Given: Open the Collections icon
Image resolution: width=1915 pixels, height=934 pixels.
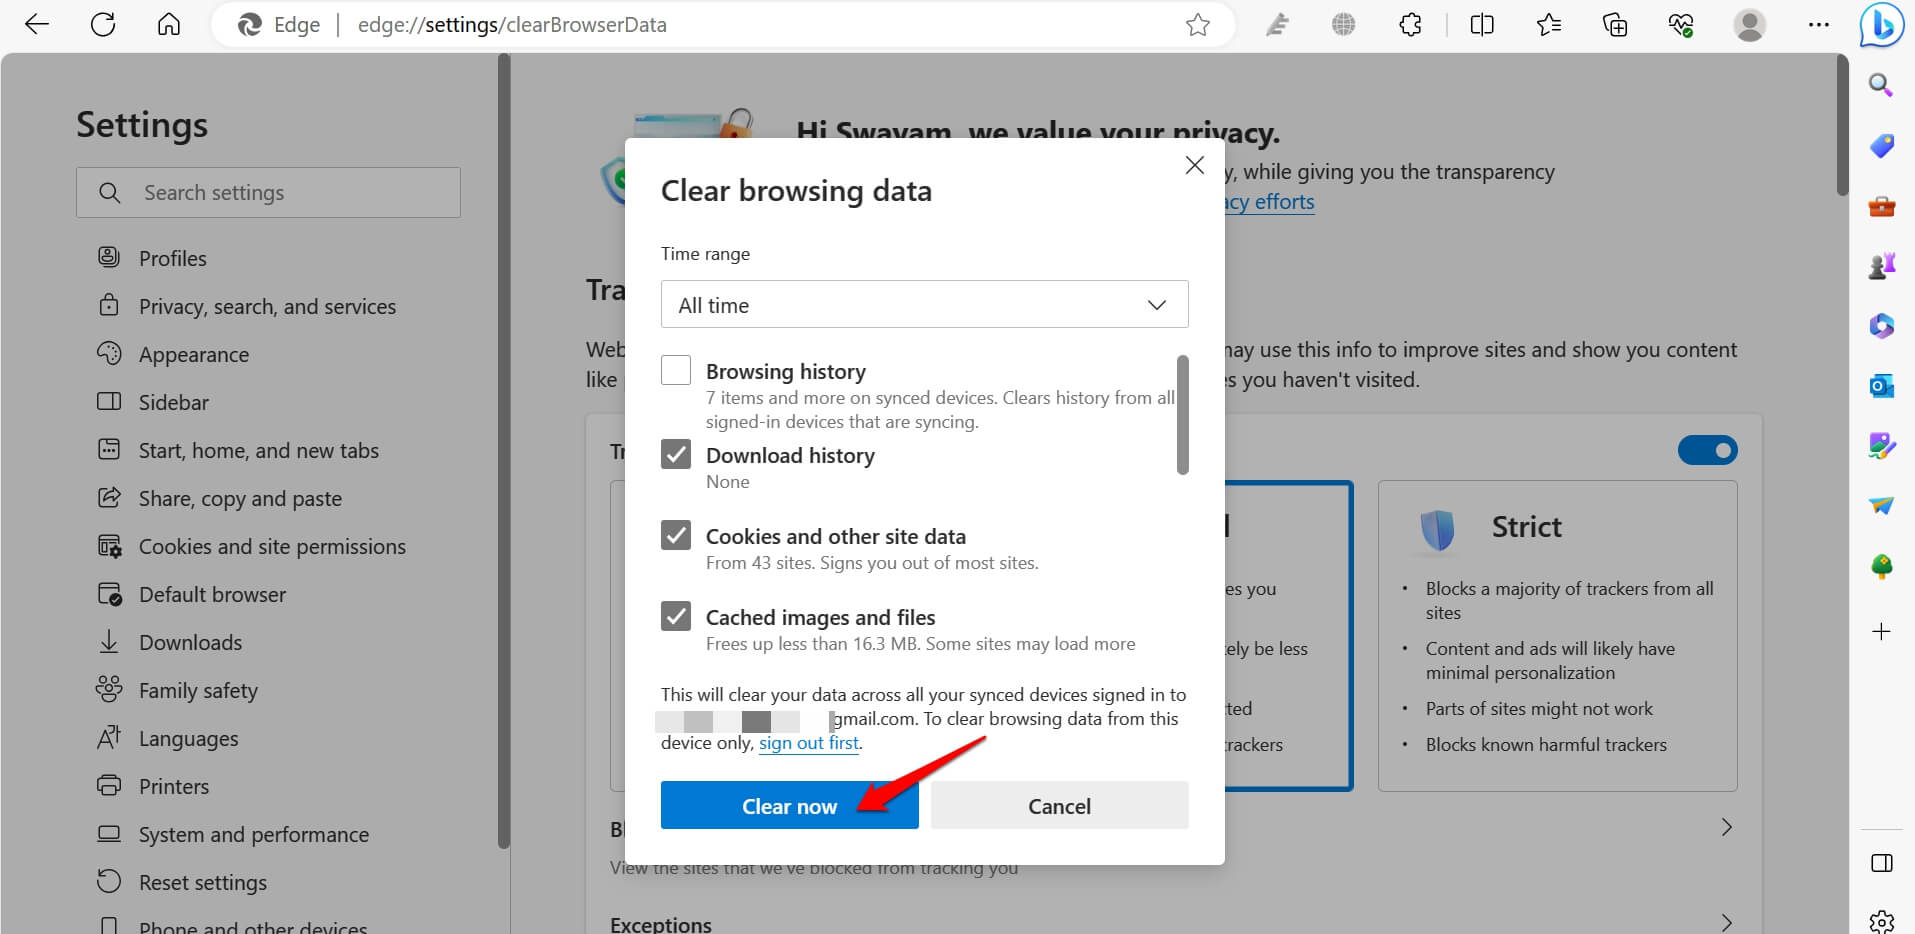Looking at the screenshot, I should (x=1614, y=24).
